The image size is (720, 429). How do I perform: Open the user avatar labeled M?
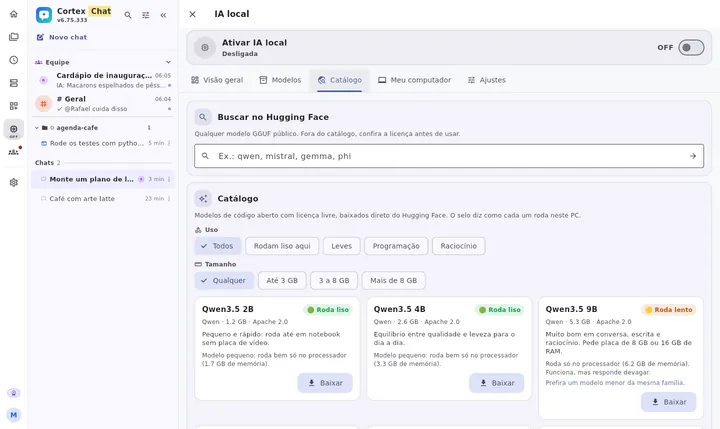pyautogui.click(x=14, y=415)
